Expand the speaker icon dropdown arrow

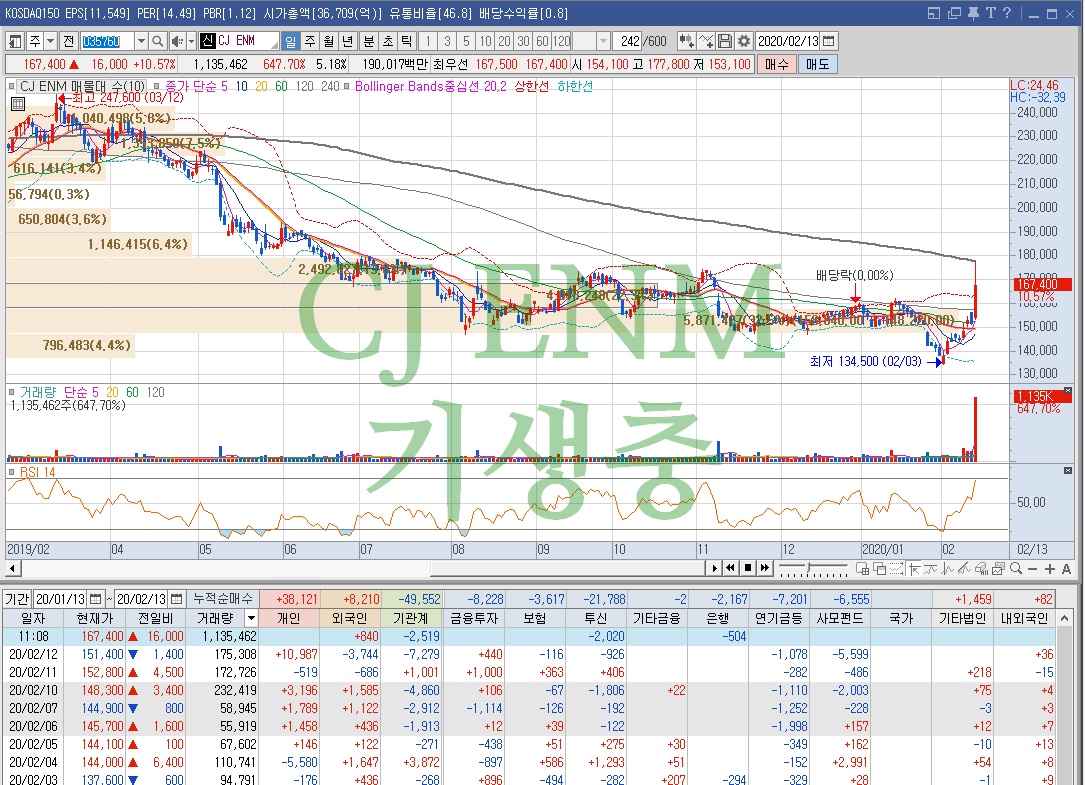pyautogui.click(x=191, y=42)
